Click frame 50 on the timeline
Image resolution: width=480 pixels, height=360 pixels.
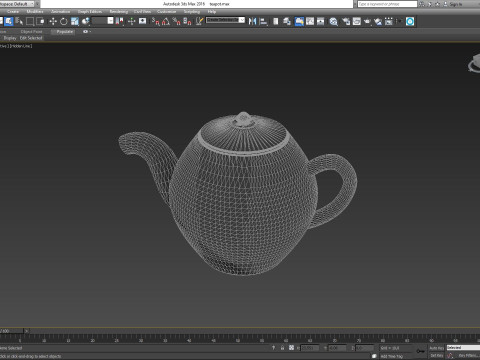[238, 340]
